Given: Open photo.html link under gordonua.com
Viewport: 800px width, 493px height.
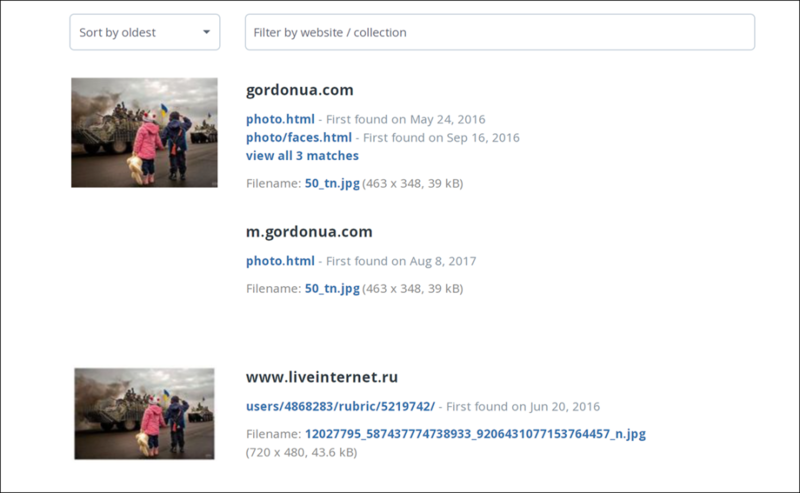Looking at the screenshot, I should click(x=280, y=119).
